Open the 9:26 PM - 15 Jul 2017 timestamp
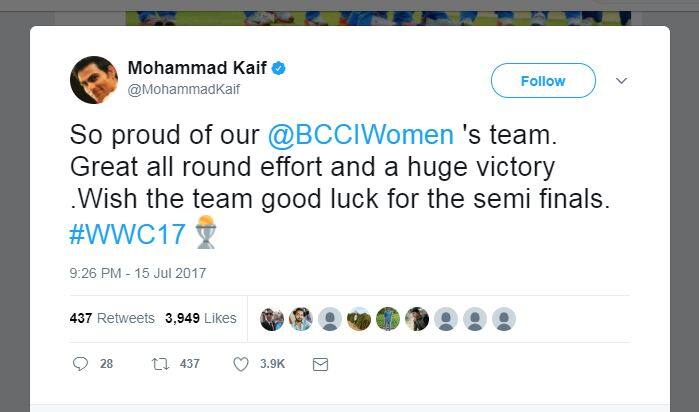 click(137, 272)
